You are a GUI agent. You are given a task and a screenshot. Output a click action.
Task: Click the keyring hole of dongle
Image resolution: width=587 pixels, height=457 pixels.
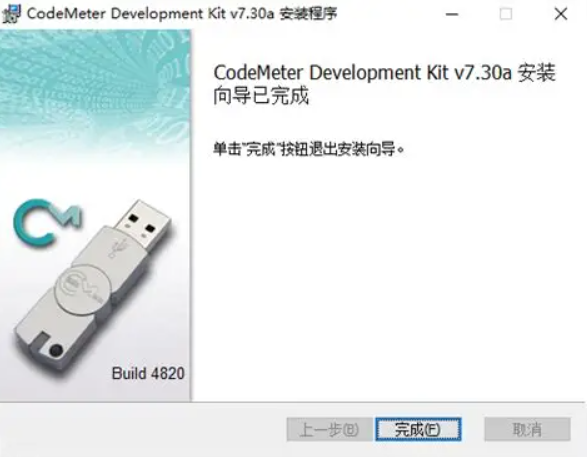pyautogui.click(x=56, y=350)
